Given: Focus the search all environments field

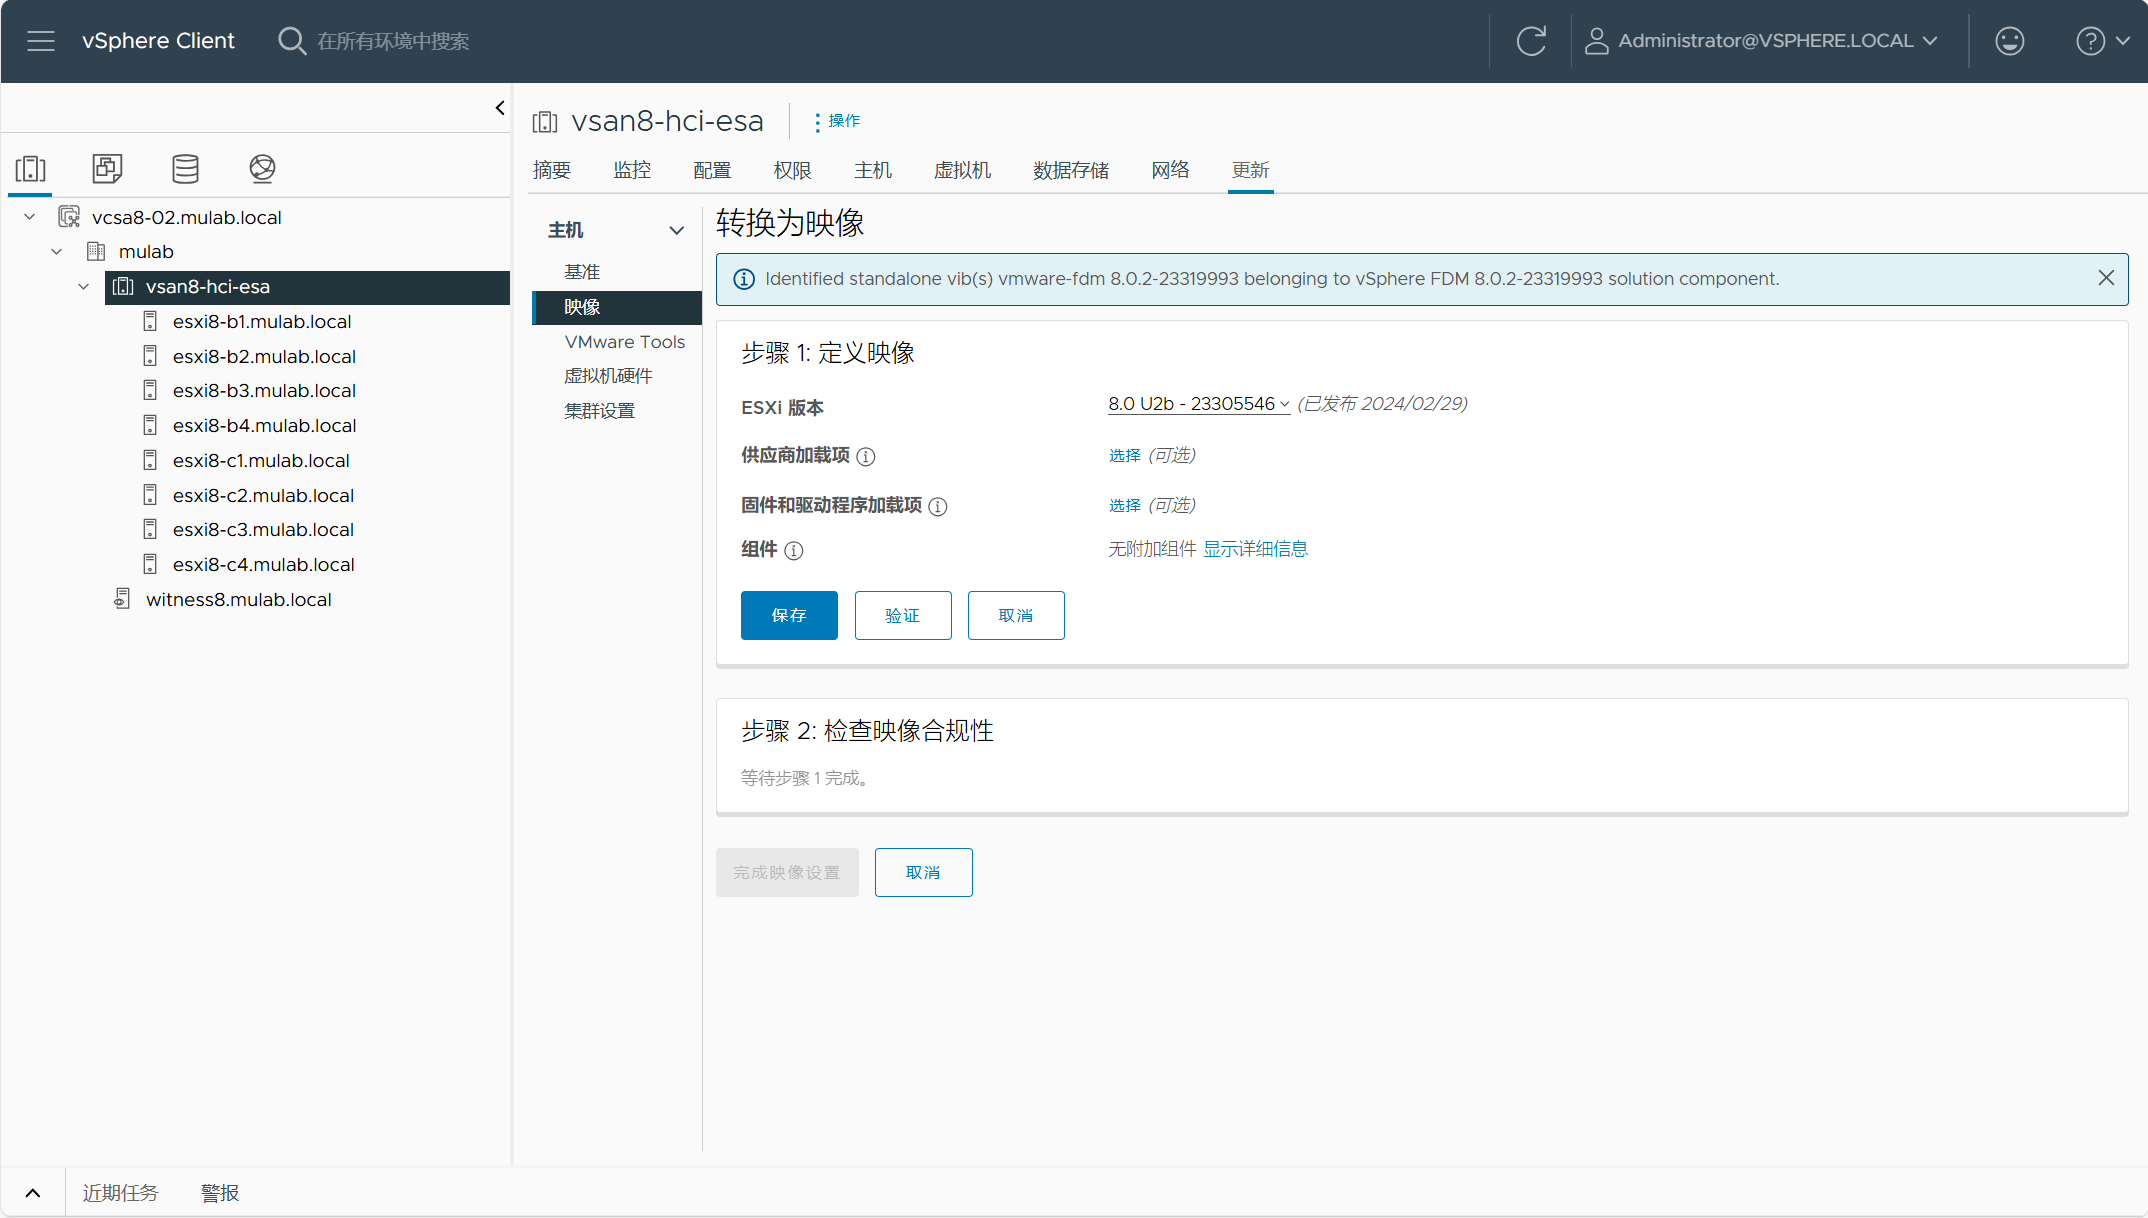Looking at the screenshot, I should tap(393, 41).
